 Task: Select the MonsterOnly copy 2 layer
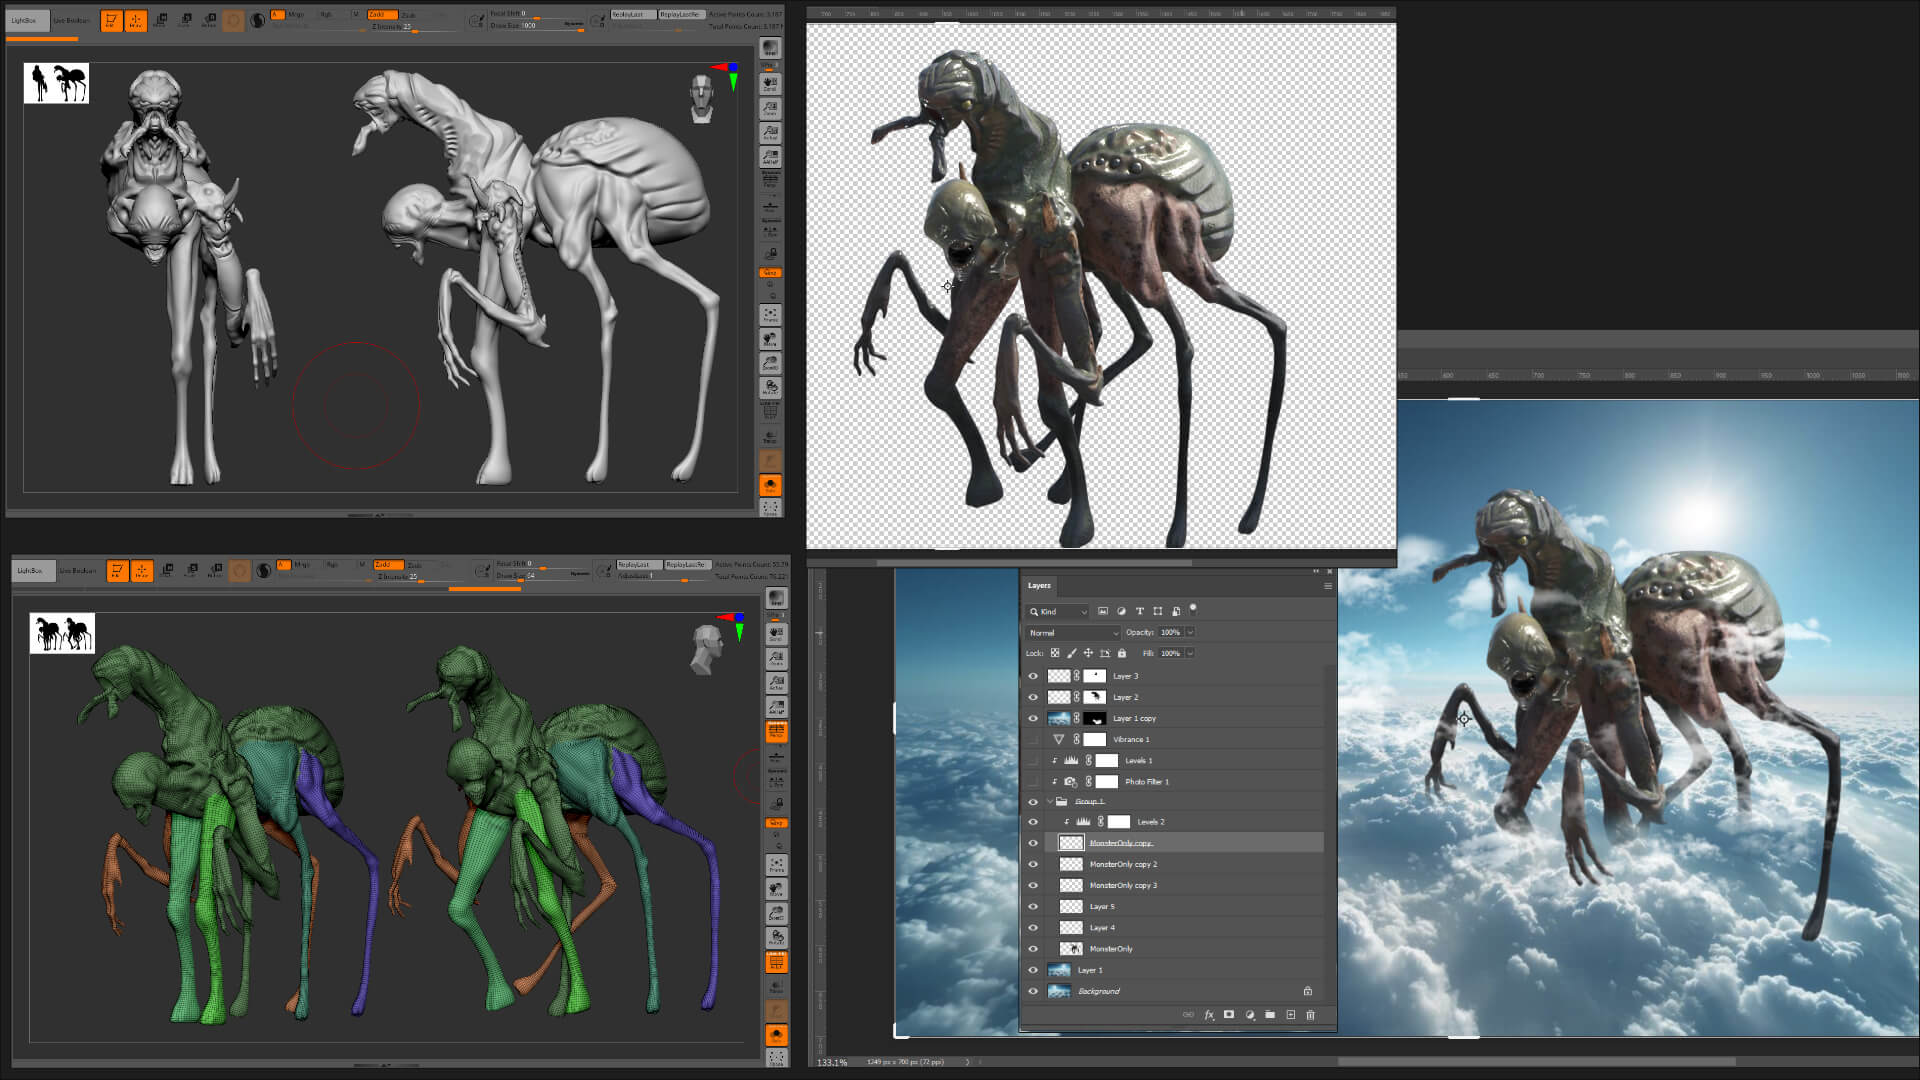1183,865
